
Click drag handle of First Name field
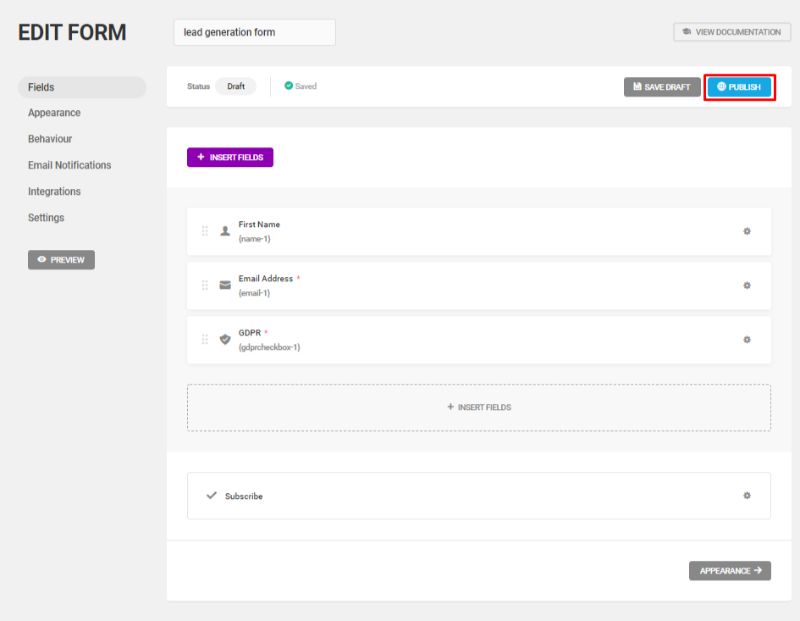(x=205, y=231)
